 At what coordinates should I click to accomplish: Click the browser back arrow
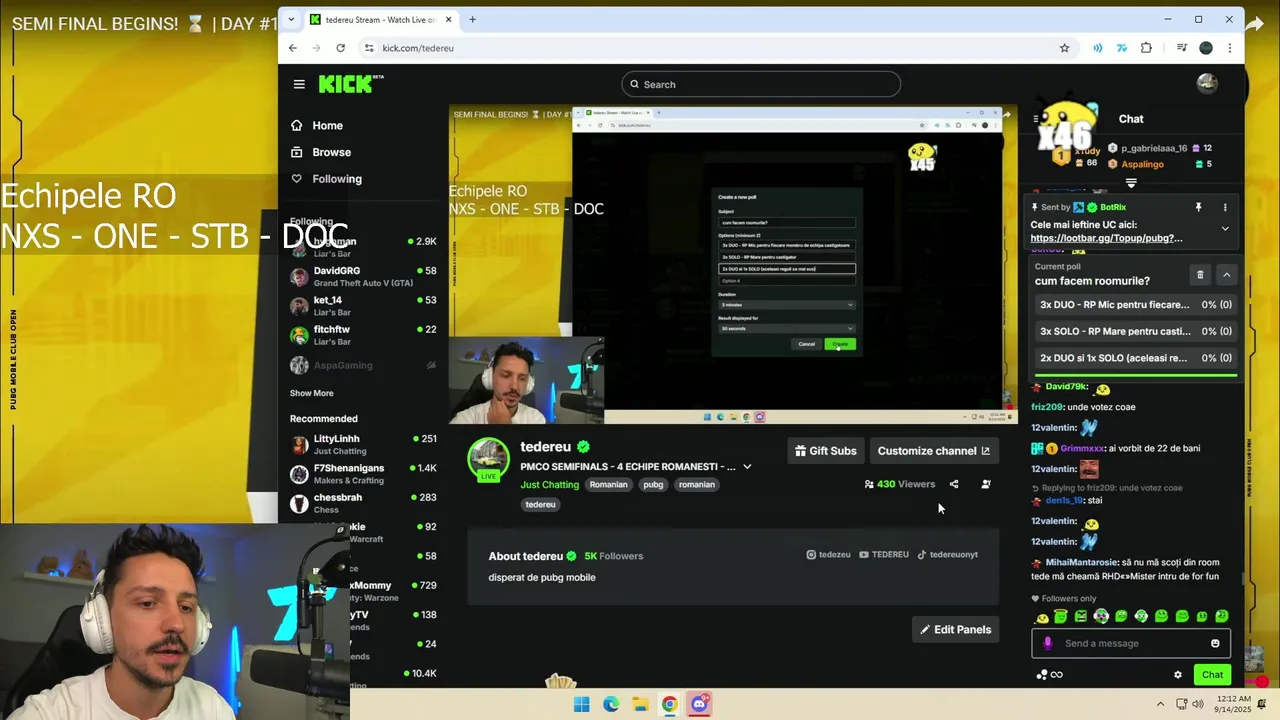(x=292, y=48)
